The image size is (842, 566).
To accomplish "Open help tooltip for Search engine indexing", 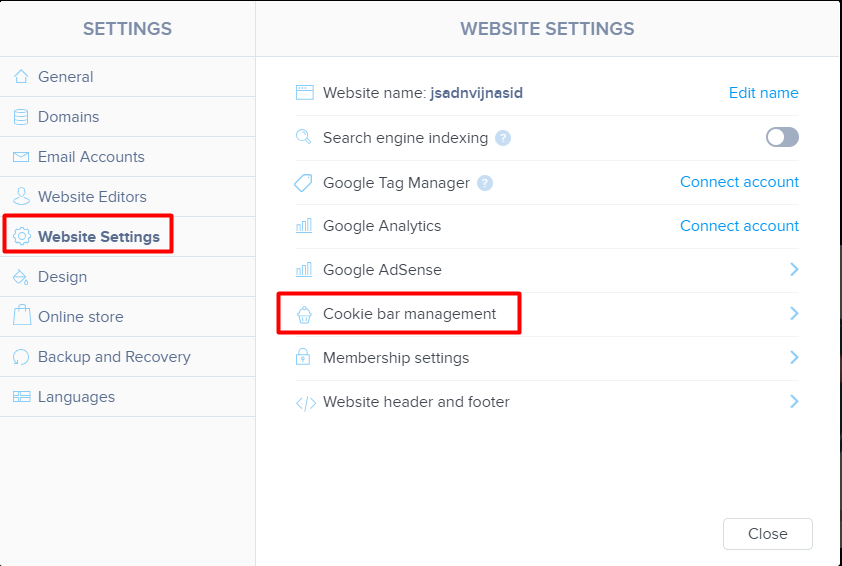I will (503, 138).
